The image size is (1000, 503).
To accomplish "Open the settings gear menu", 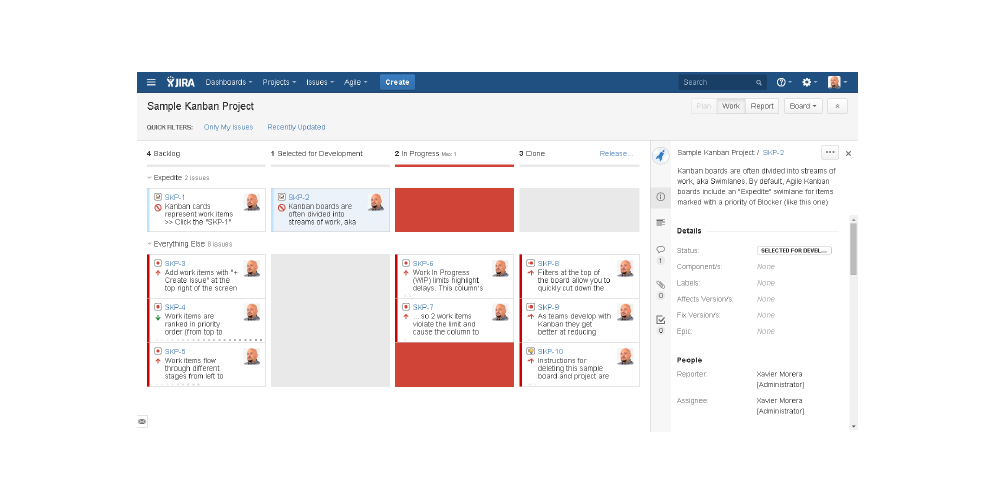I will click(x=809, y=82).
